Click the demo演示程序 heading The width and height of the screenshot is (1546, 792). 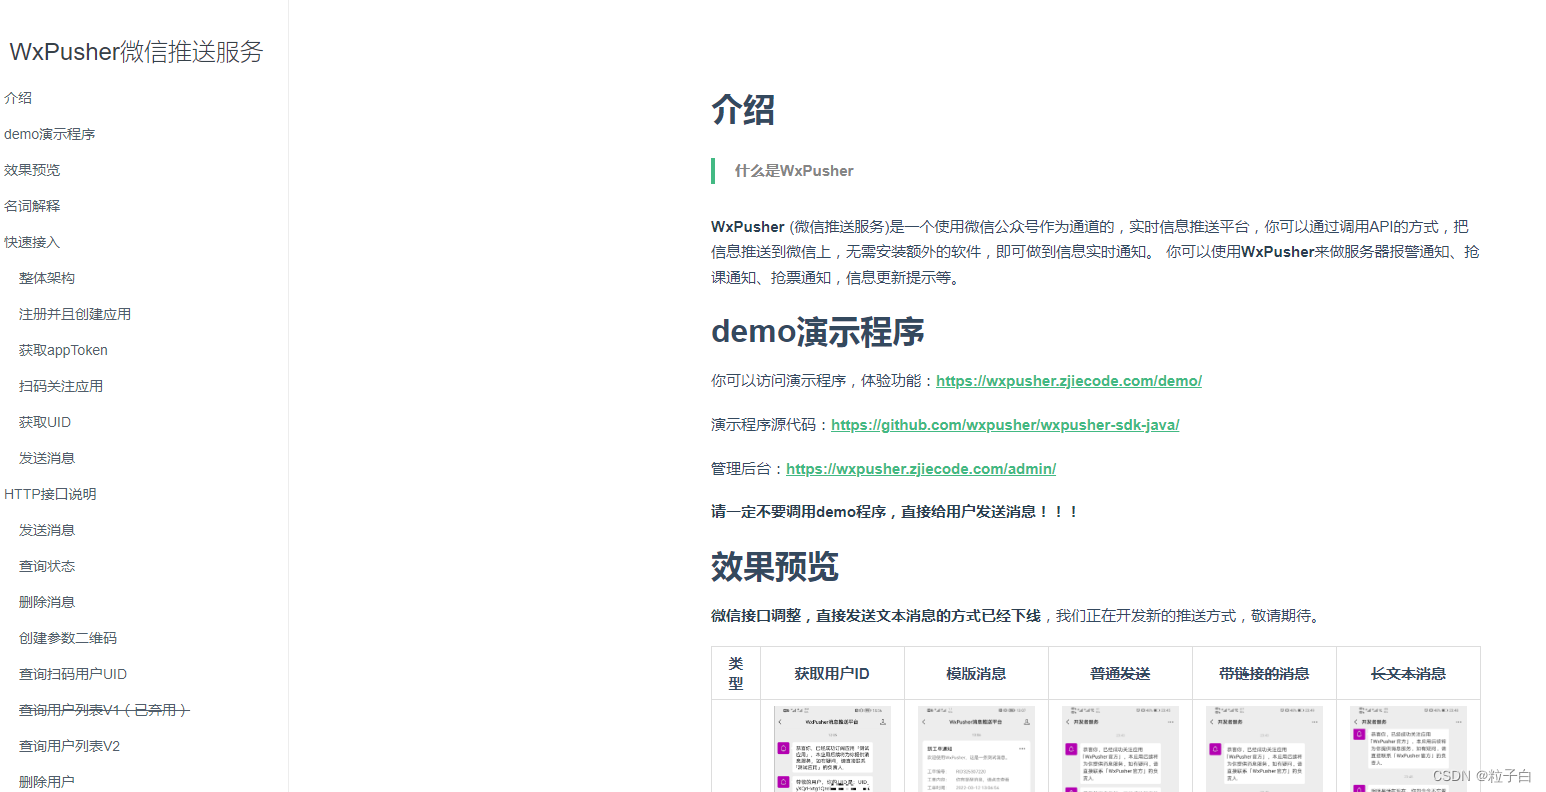point(818,332)
